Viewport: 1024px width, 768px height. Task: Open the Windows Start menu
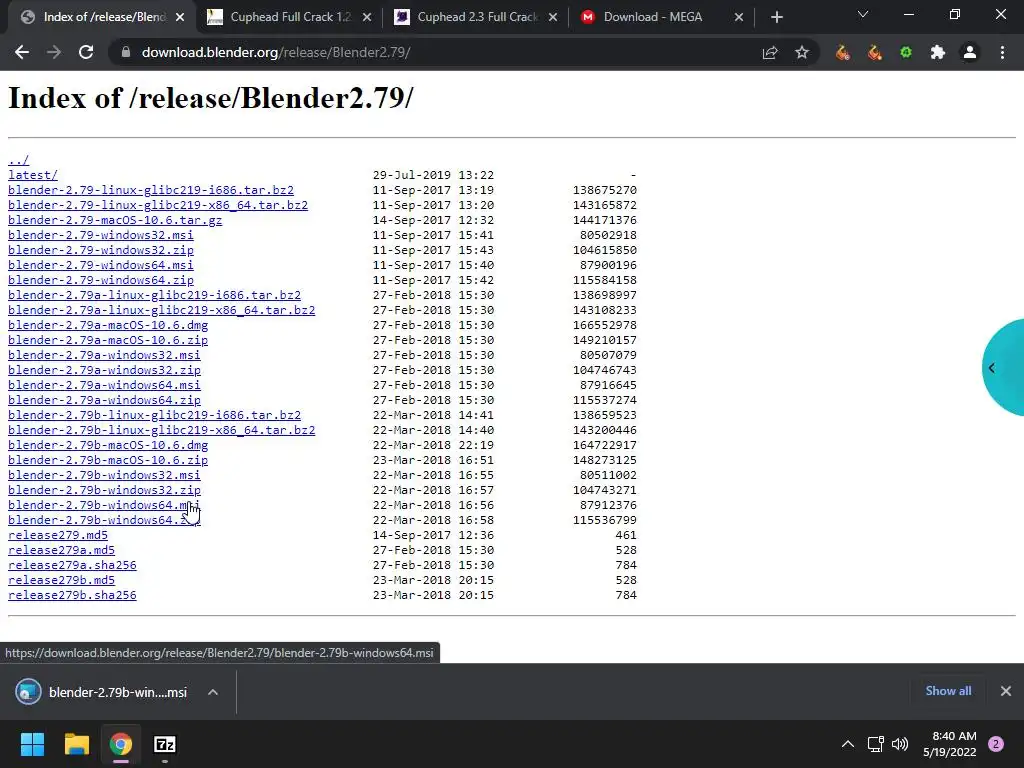(x=32, y=744)
